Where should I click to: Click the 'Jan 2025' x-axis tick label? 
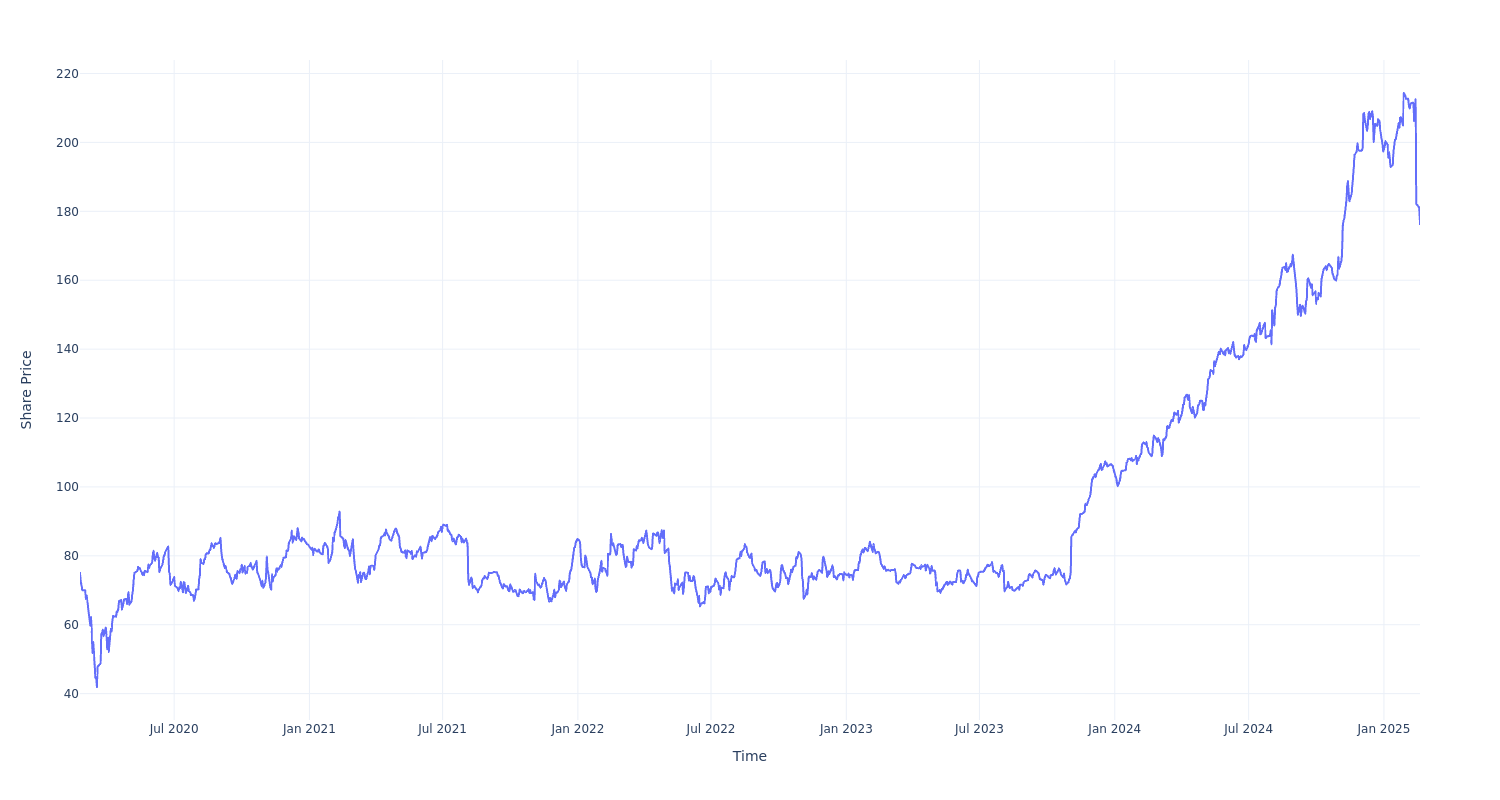[1383, 729]
